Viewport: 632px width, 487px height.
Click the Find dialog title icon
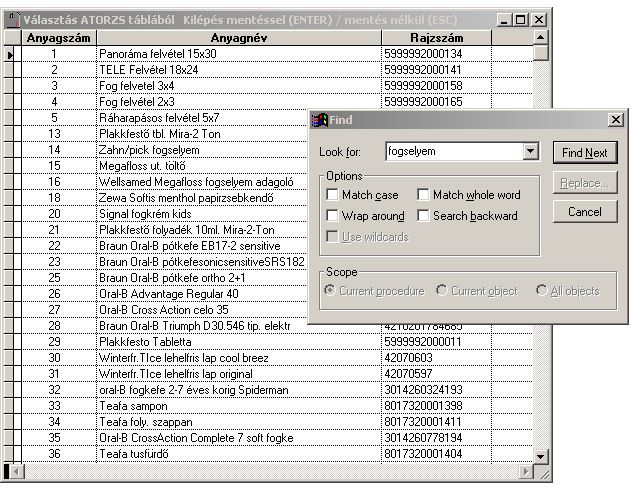coord(320,120)
